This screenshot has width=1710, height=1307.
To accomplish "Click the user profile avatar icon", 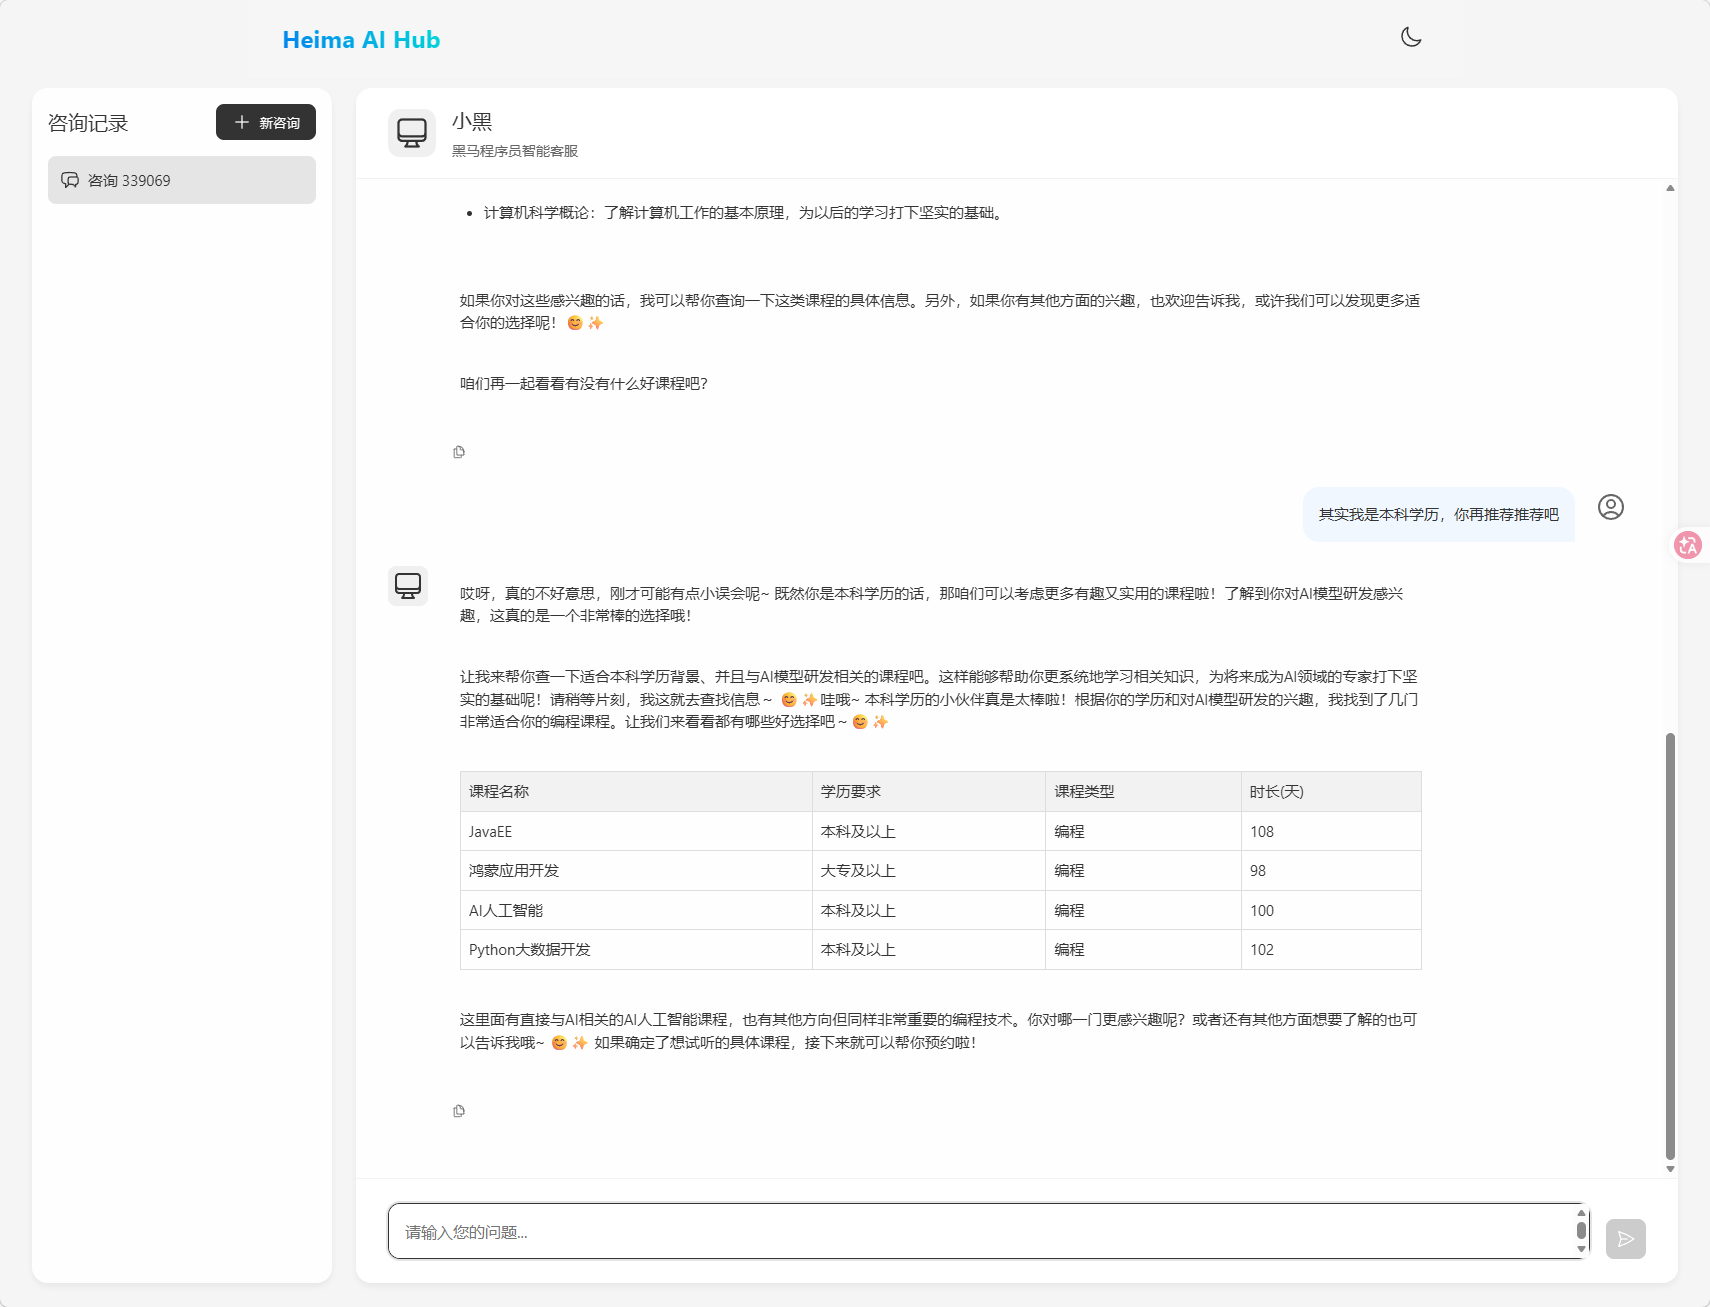I will click(1610, 507).
